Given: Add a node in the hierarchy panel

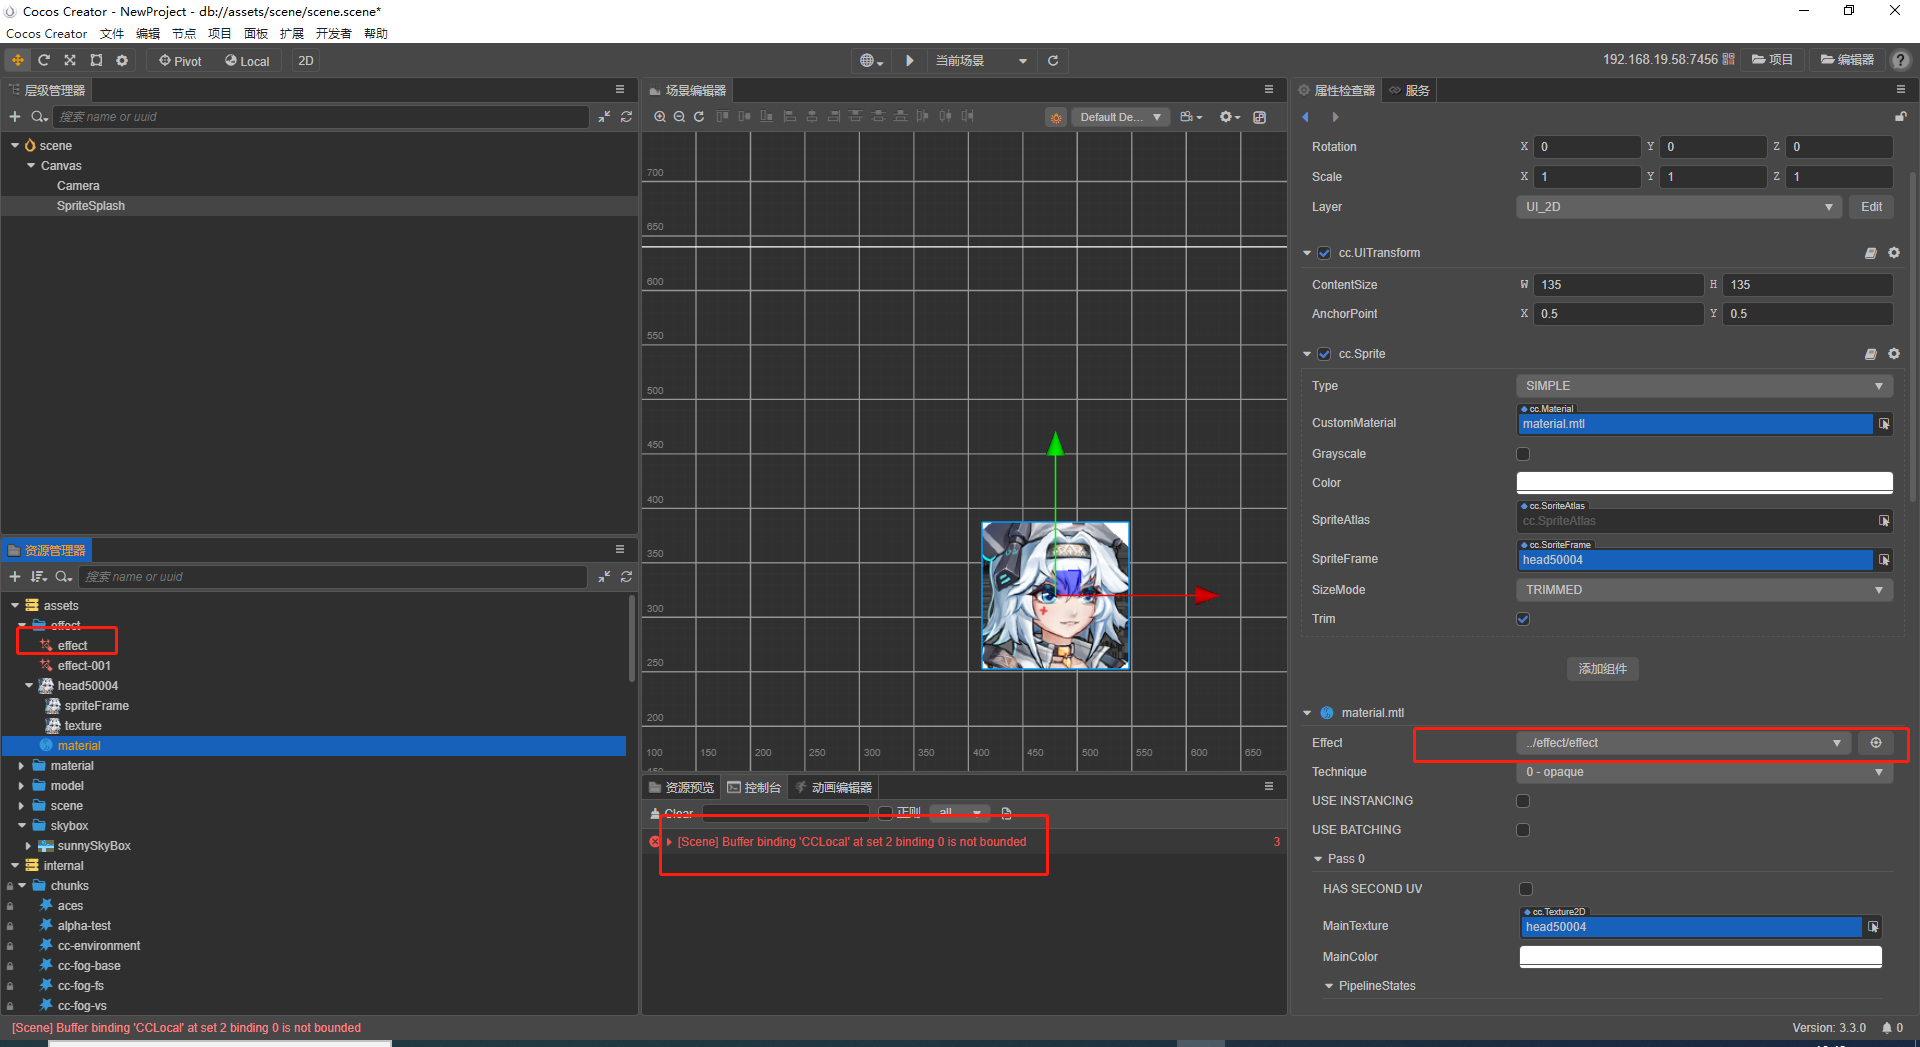Looking at the screenshot, I should pyautogui.click(x=15, y=117).
